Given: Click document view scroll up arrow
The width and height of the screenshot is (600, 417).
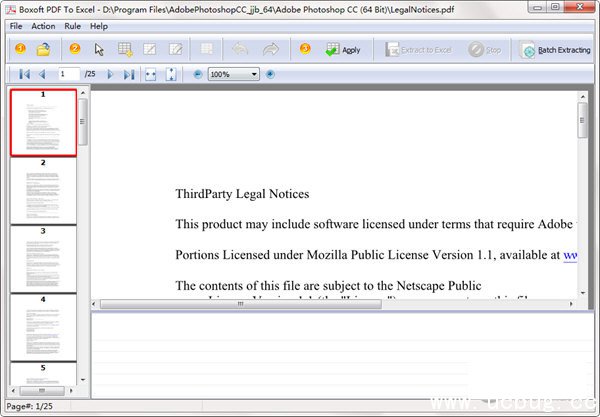Looking at the screenshot, I should click(x=582, y=97).
